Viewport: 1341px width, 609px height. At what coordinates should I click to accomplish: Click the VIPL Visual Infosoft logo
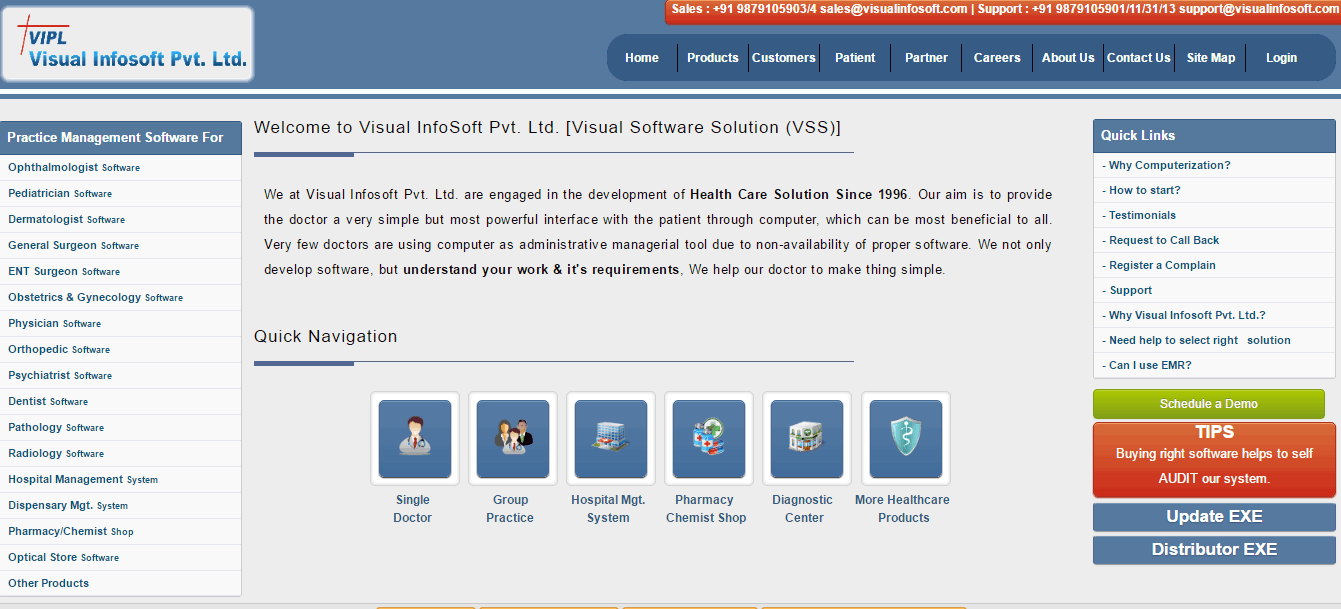(127, 44)
